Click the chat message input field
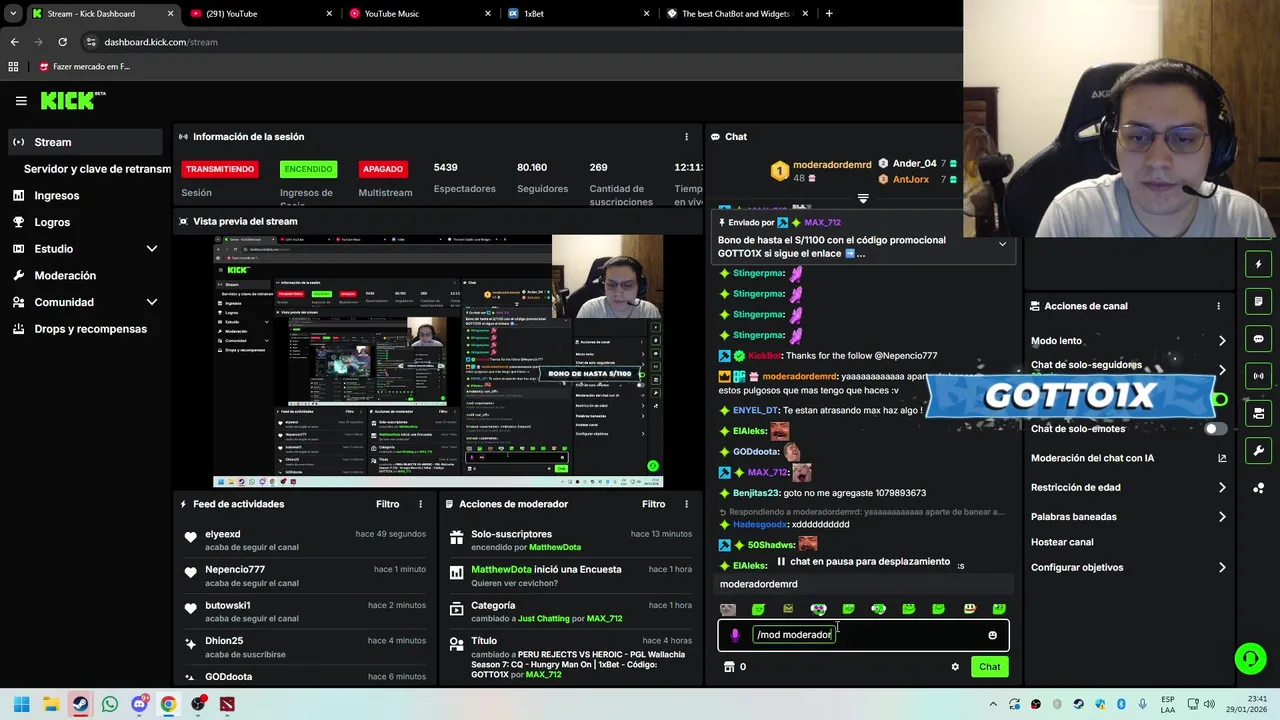The image size is (1280, 720). 863,635
